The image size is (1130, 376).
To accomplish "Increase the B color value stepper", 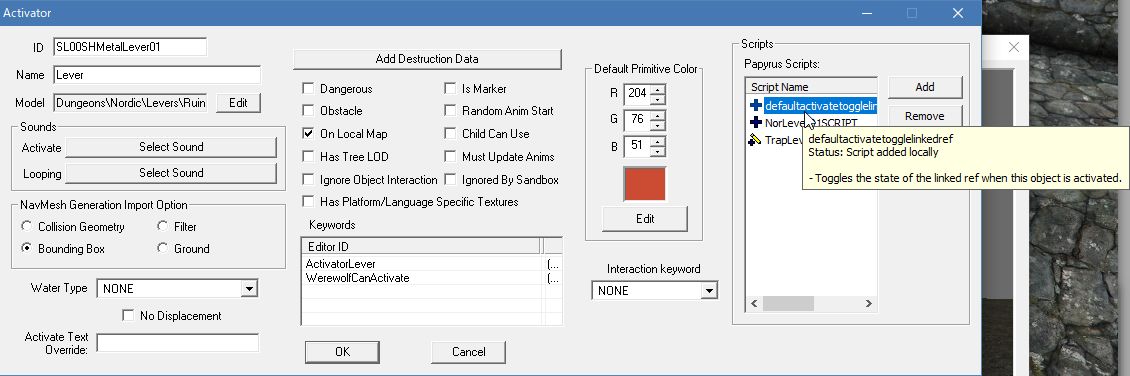I will tap(657, 142).
